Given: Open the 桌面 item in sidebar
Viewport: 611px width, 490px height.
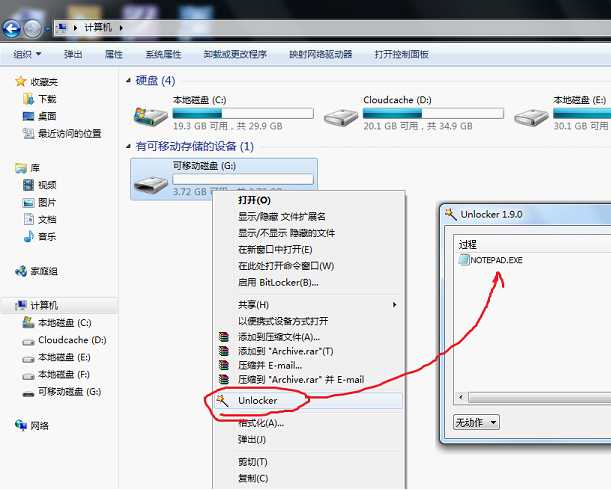Looking at the screenshot, I should (39, 116).
